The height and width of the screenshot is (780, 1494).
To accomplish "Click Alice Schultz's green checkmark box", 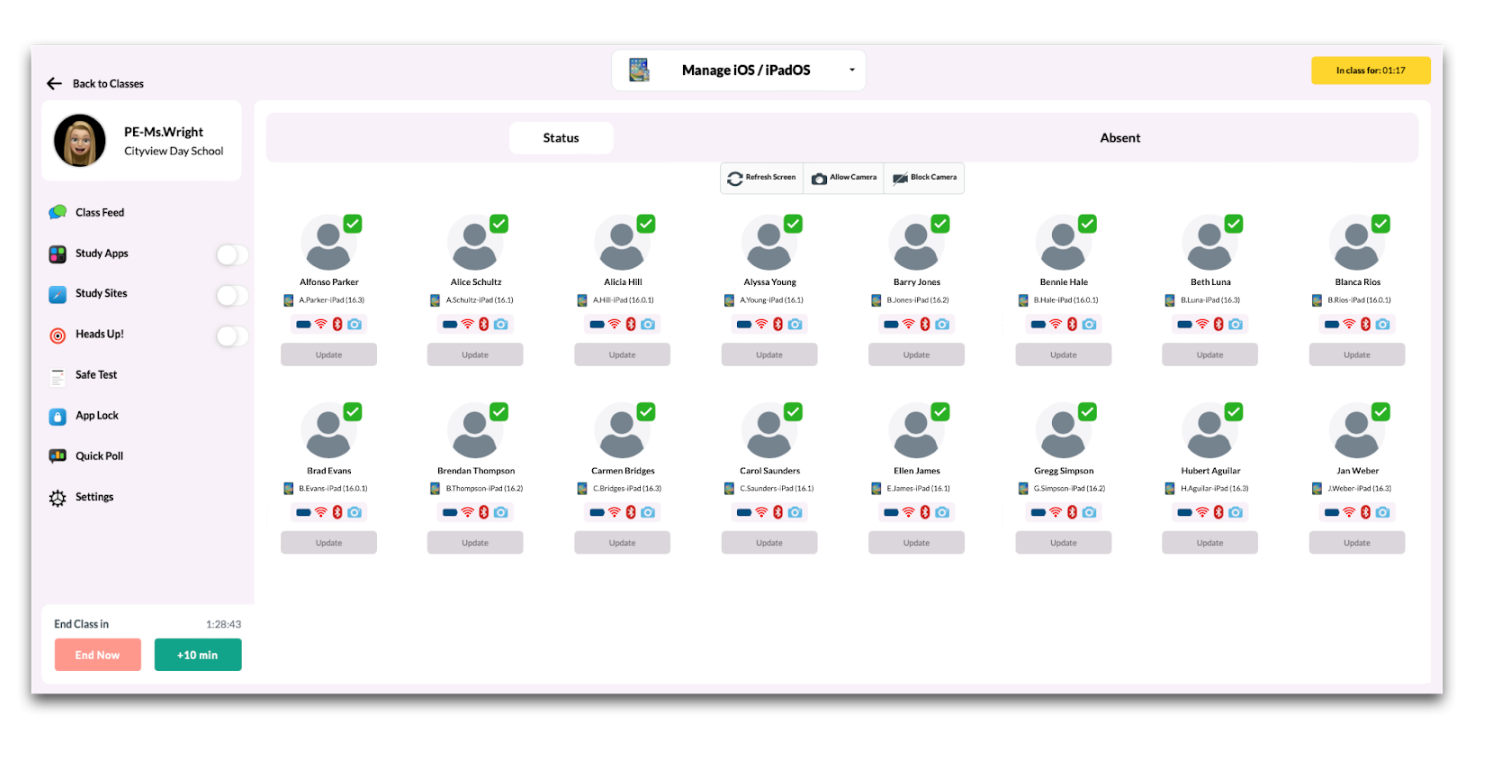I will tap(499, 224).
